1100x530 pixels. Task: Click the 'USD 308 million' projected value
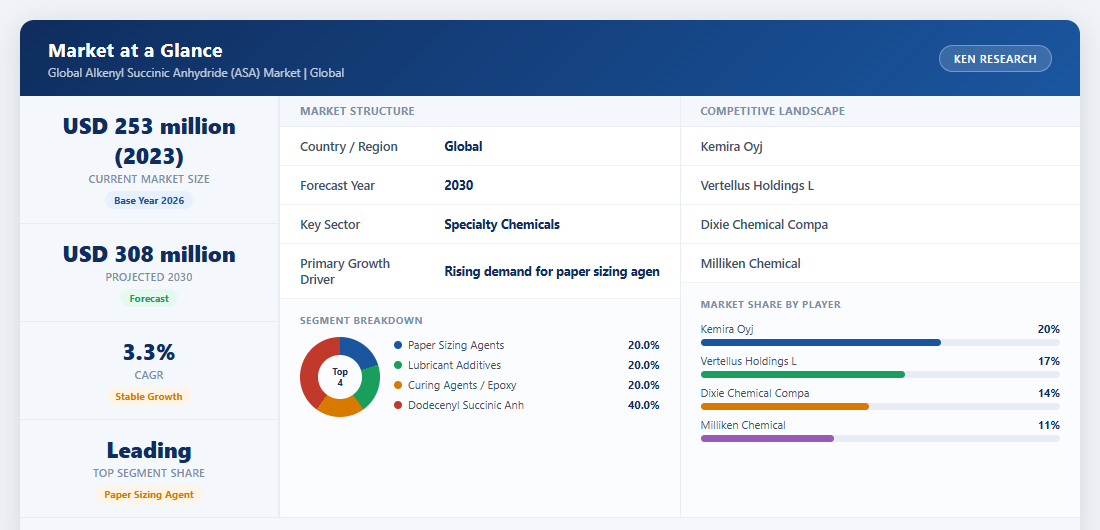[149, 254]
